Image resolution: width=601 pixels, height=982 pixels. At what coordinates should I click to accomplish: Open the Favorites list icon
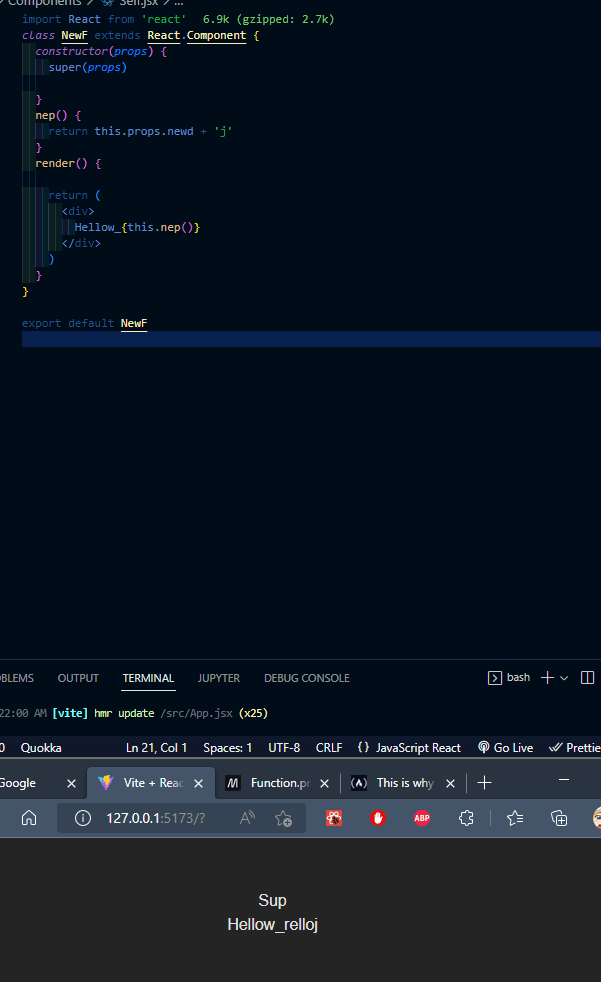(515, 818)
